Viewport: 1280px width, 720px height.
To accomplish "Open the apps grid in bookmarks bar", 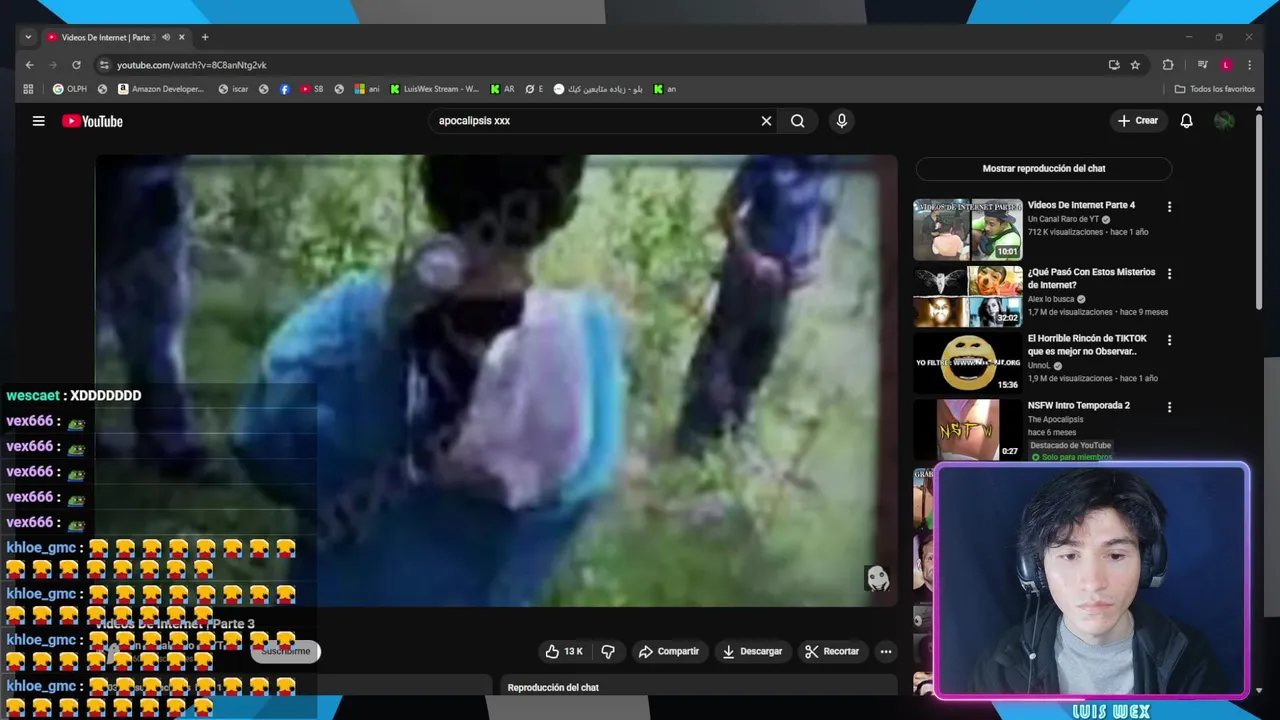I will 28,89.
